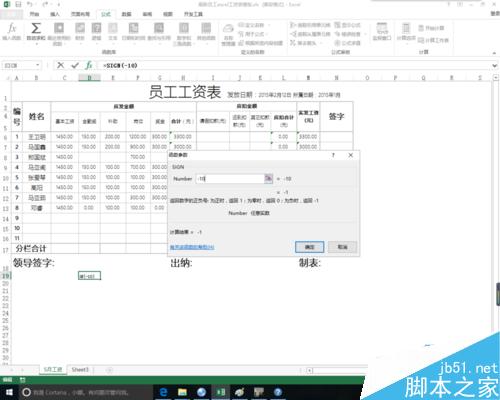Click Cancel in the Function Arguments dialog
This screenshot has height=400, width=500.
coord(342,247)
